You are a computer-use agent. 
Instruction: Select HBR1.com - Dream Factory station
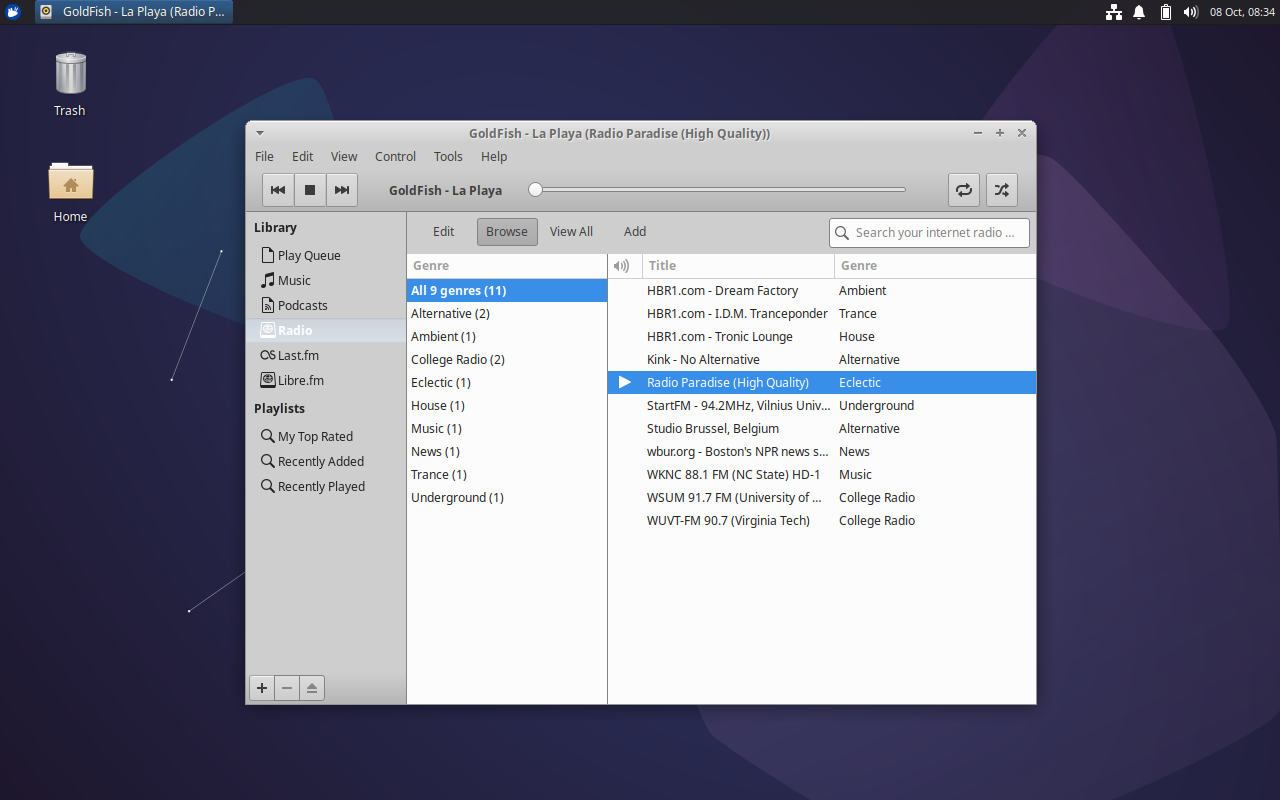pos(822,290)
